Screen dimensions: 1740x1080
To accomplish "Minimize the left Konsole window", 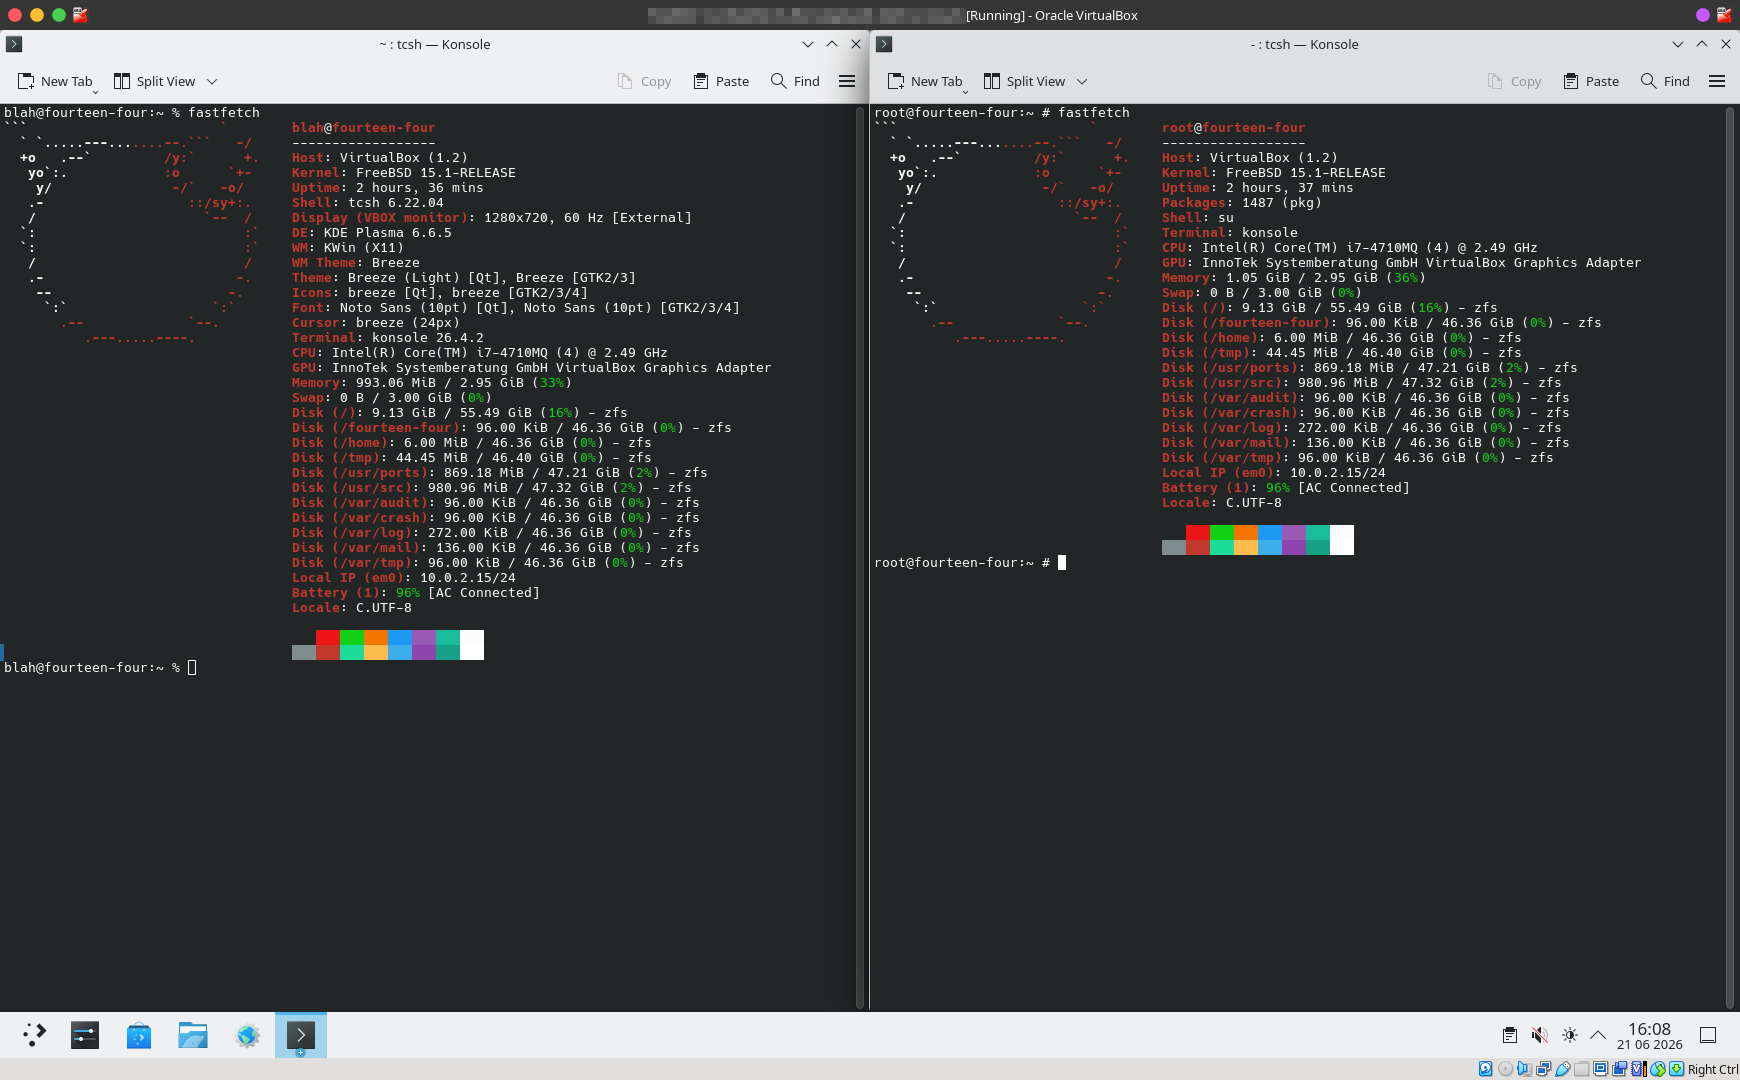I will pyautogui.click(x=808, y=44).
